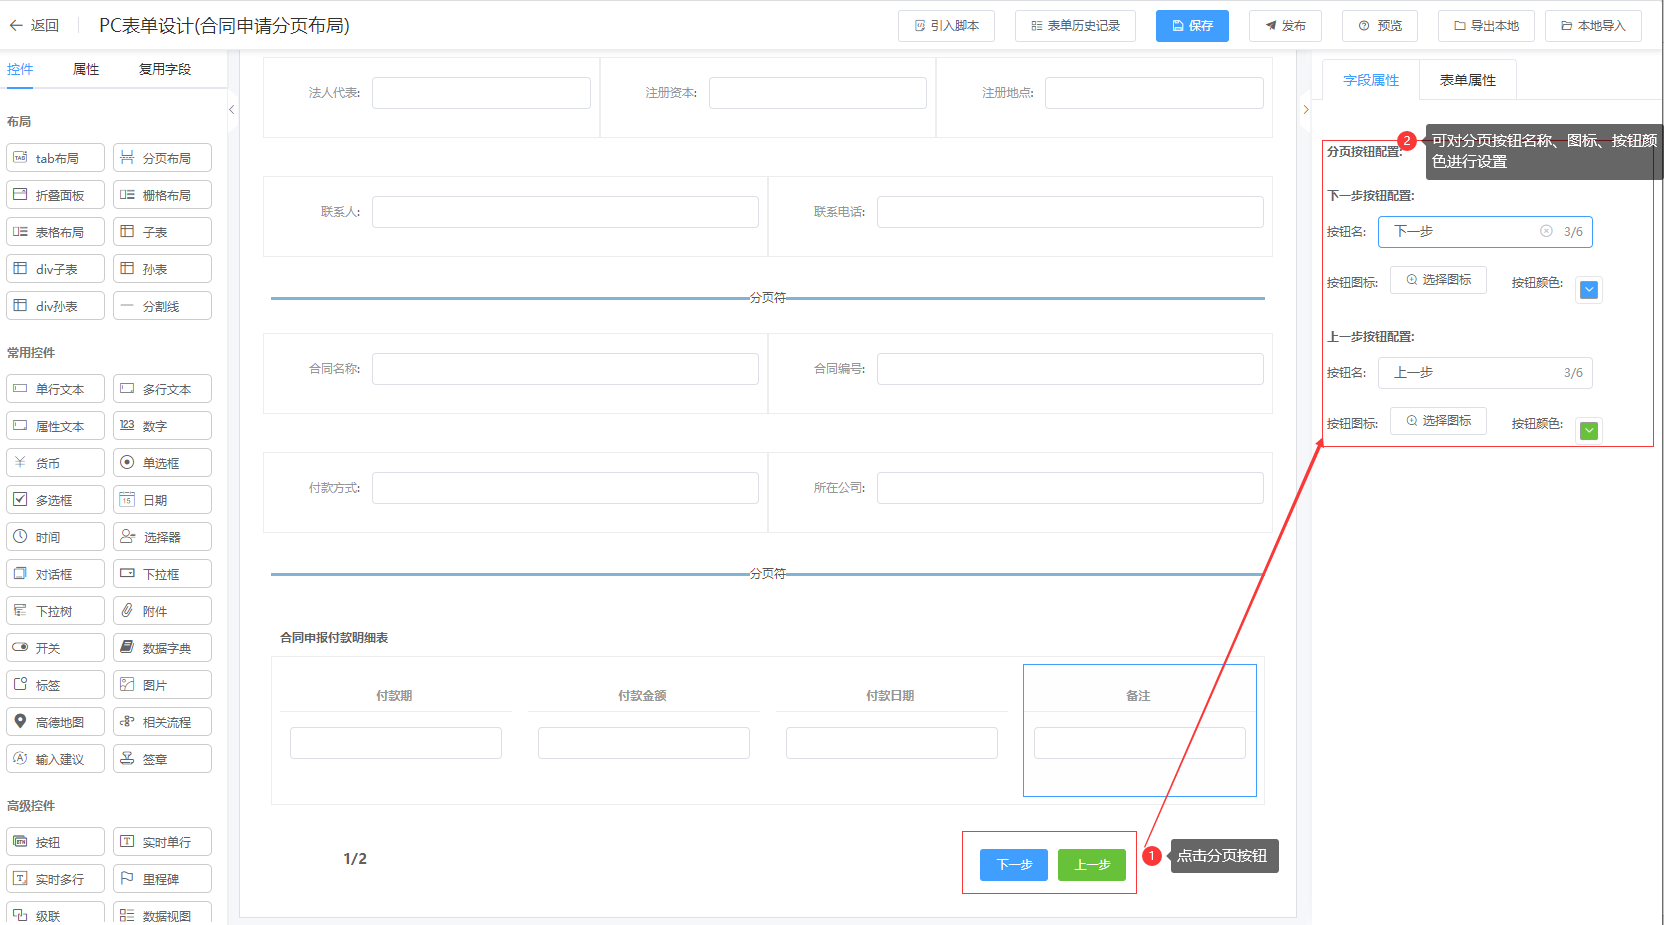The height and width of the screenshot is (925, 1664).
Task: Choose the 日期 date control
Action: tap(162, 500)
